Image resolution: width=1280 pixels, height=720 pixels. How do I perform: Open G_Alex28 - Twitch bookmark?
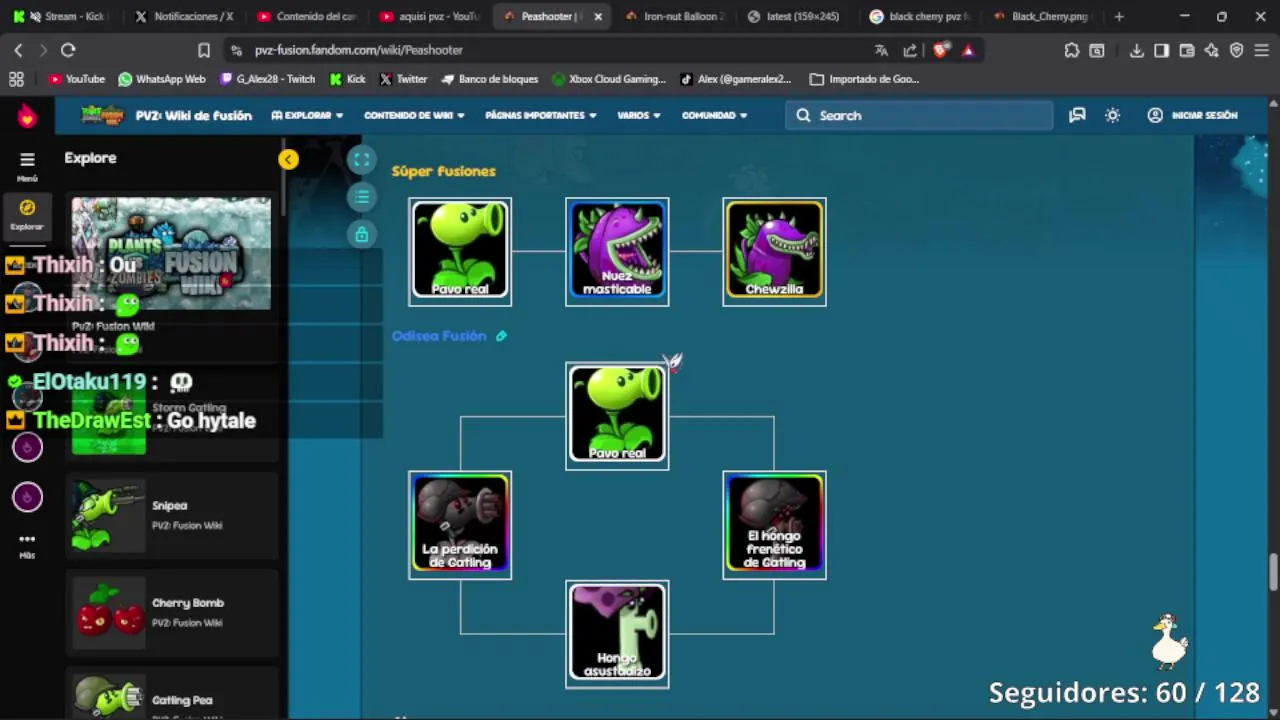click(268, 79)
